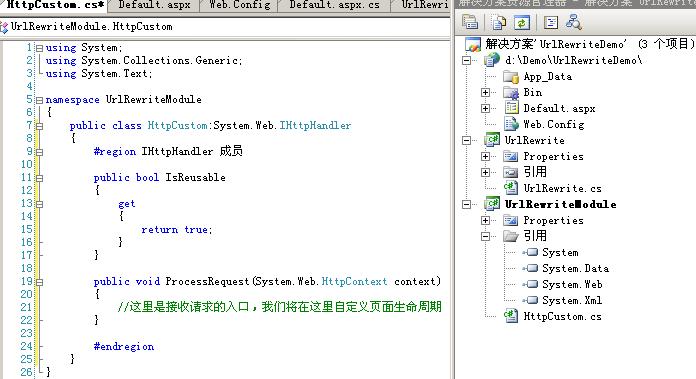Click the Default.aspx file icon
696x379 pixels.
511,108
